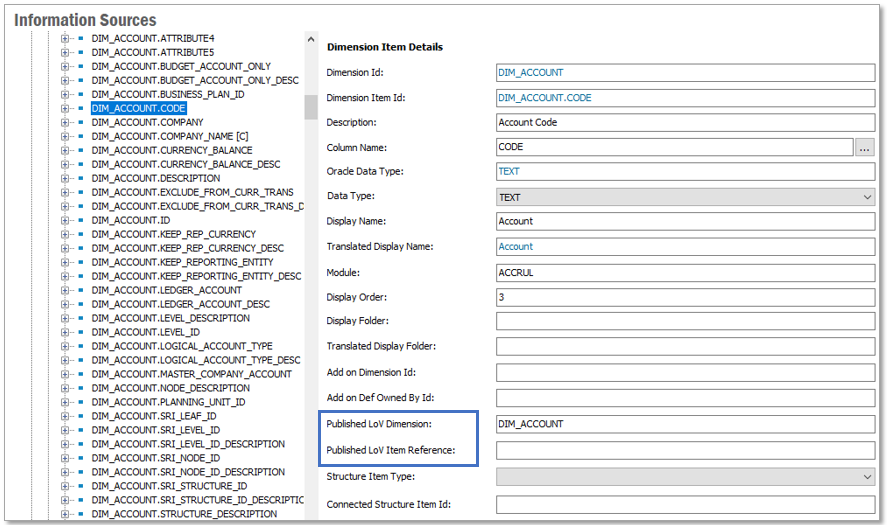Click the Description input field
The height and width of the screenshot is (525, 887).
(685, 122)
